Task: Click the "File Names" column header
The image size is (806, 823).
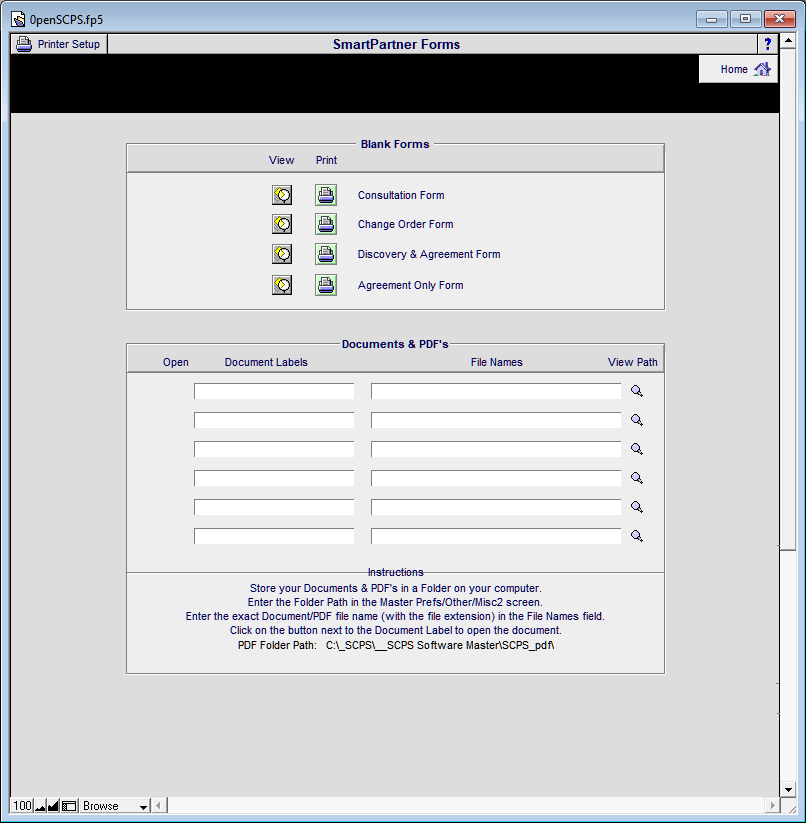Action: click(496, 362)
